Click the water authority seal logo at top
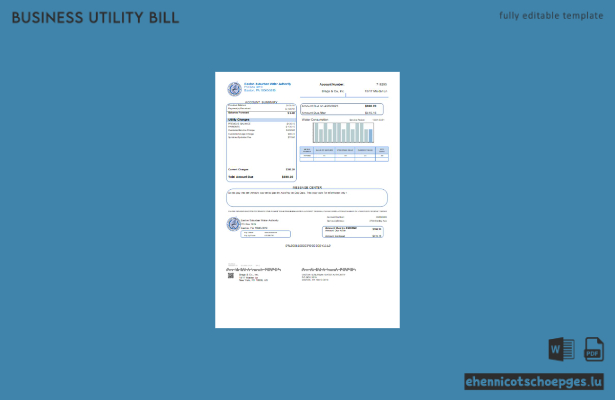 (235, 89)
